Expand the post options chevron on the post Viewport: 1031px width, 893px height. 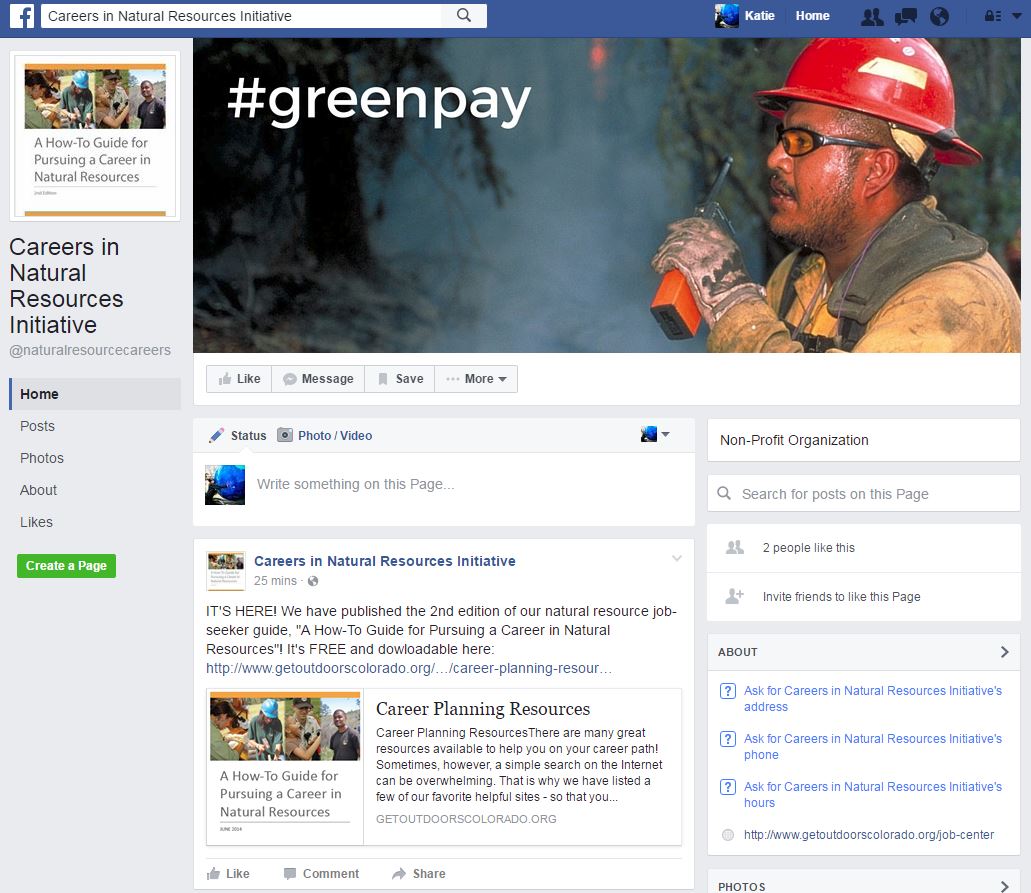point(677,558)
